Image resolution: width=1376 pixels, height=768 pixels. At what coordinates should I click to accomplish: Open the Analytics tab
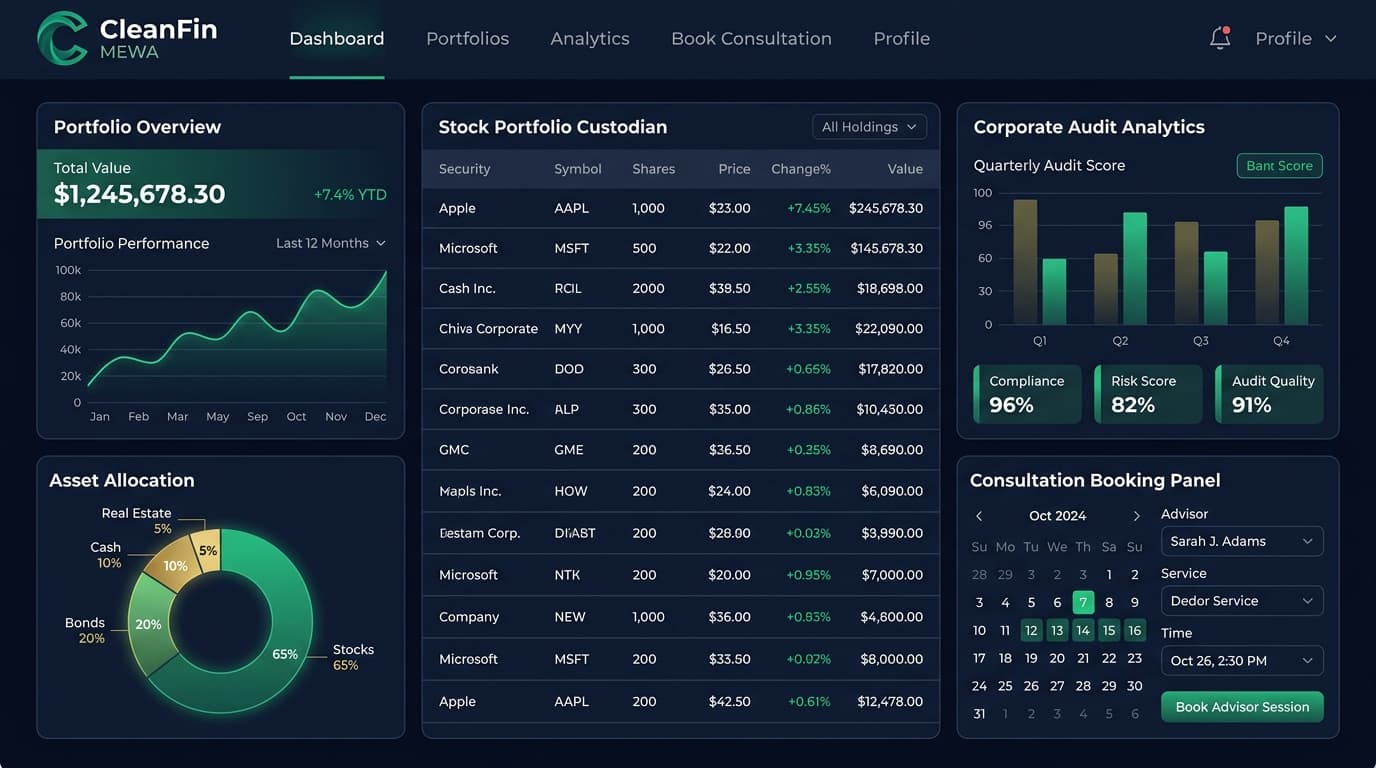click(590, 39)
